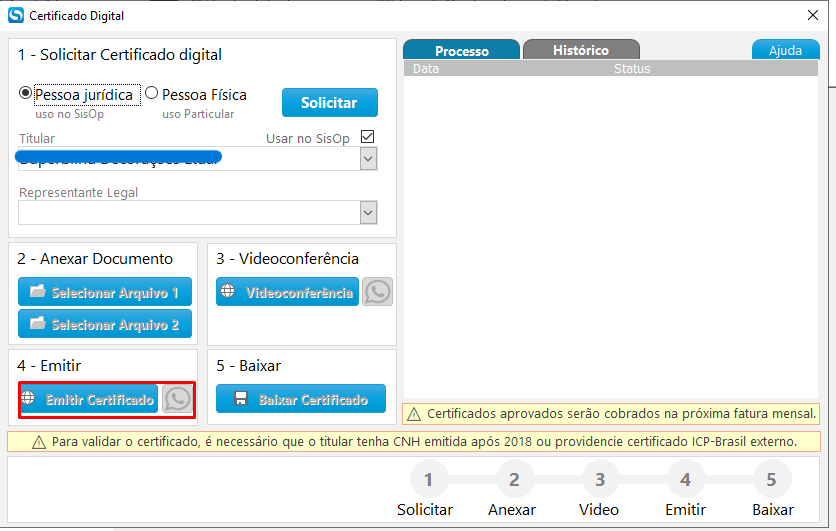Click the Ajuda help button

[x=785, y=50]
